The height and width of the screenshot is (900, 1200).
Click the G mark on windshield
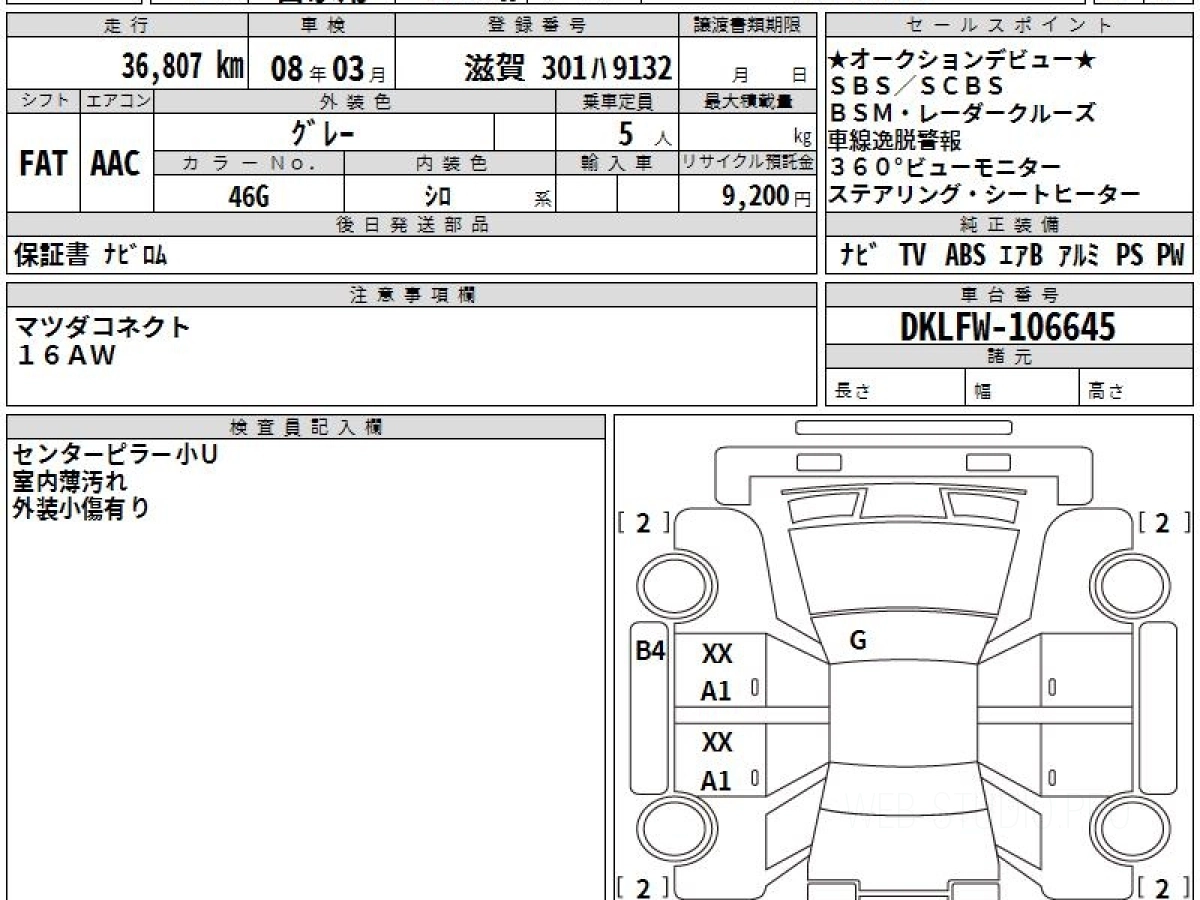[858, 642]
